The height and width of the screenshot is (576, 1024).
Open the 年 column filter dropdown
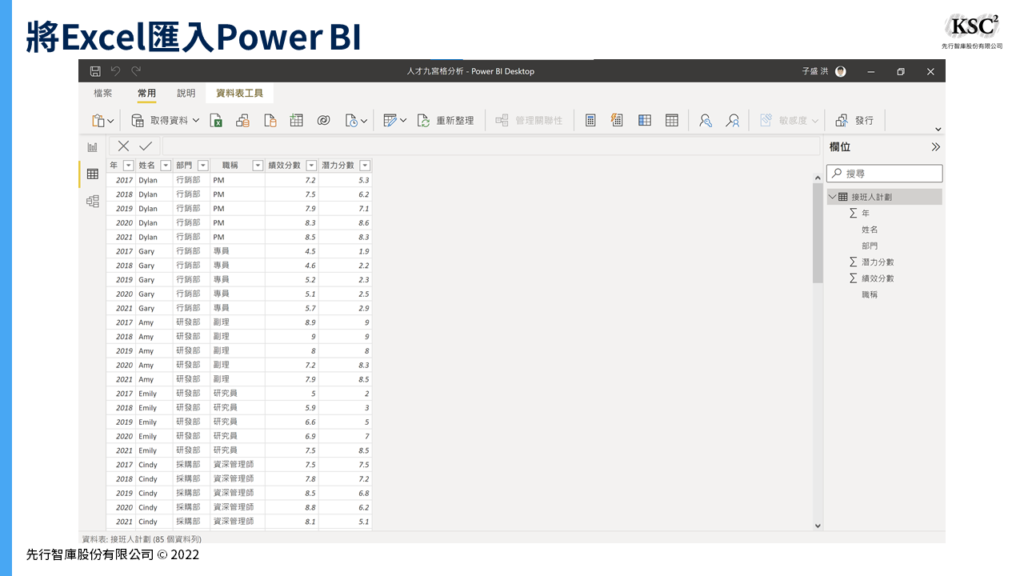(129, 165)
